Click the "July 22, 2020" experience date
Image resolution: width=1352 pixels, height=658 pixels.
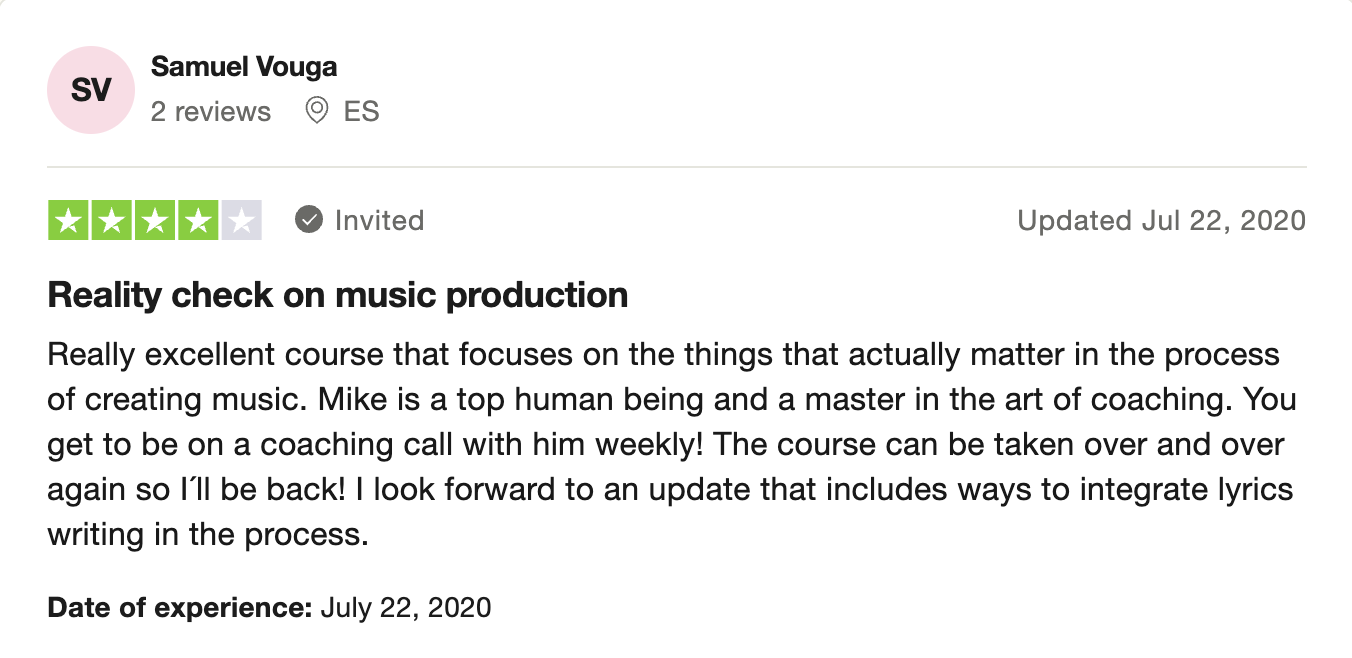click(x=406, y=607)
